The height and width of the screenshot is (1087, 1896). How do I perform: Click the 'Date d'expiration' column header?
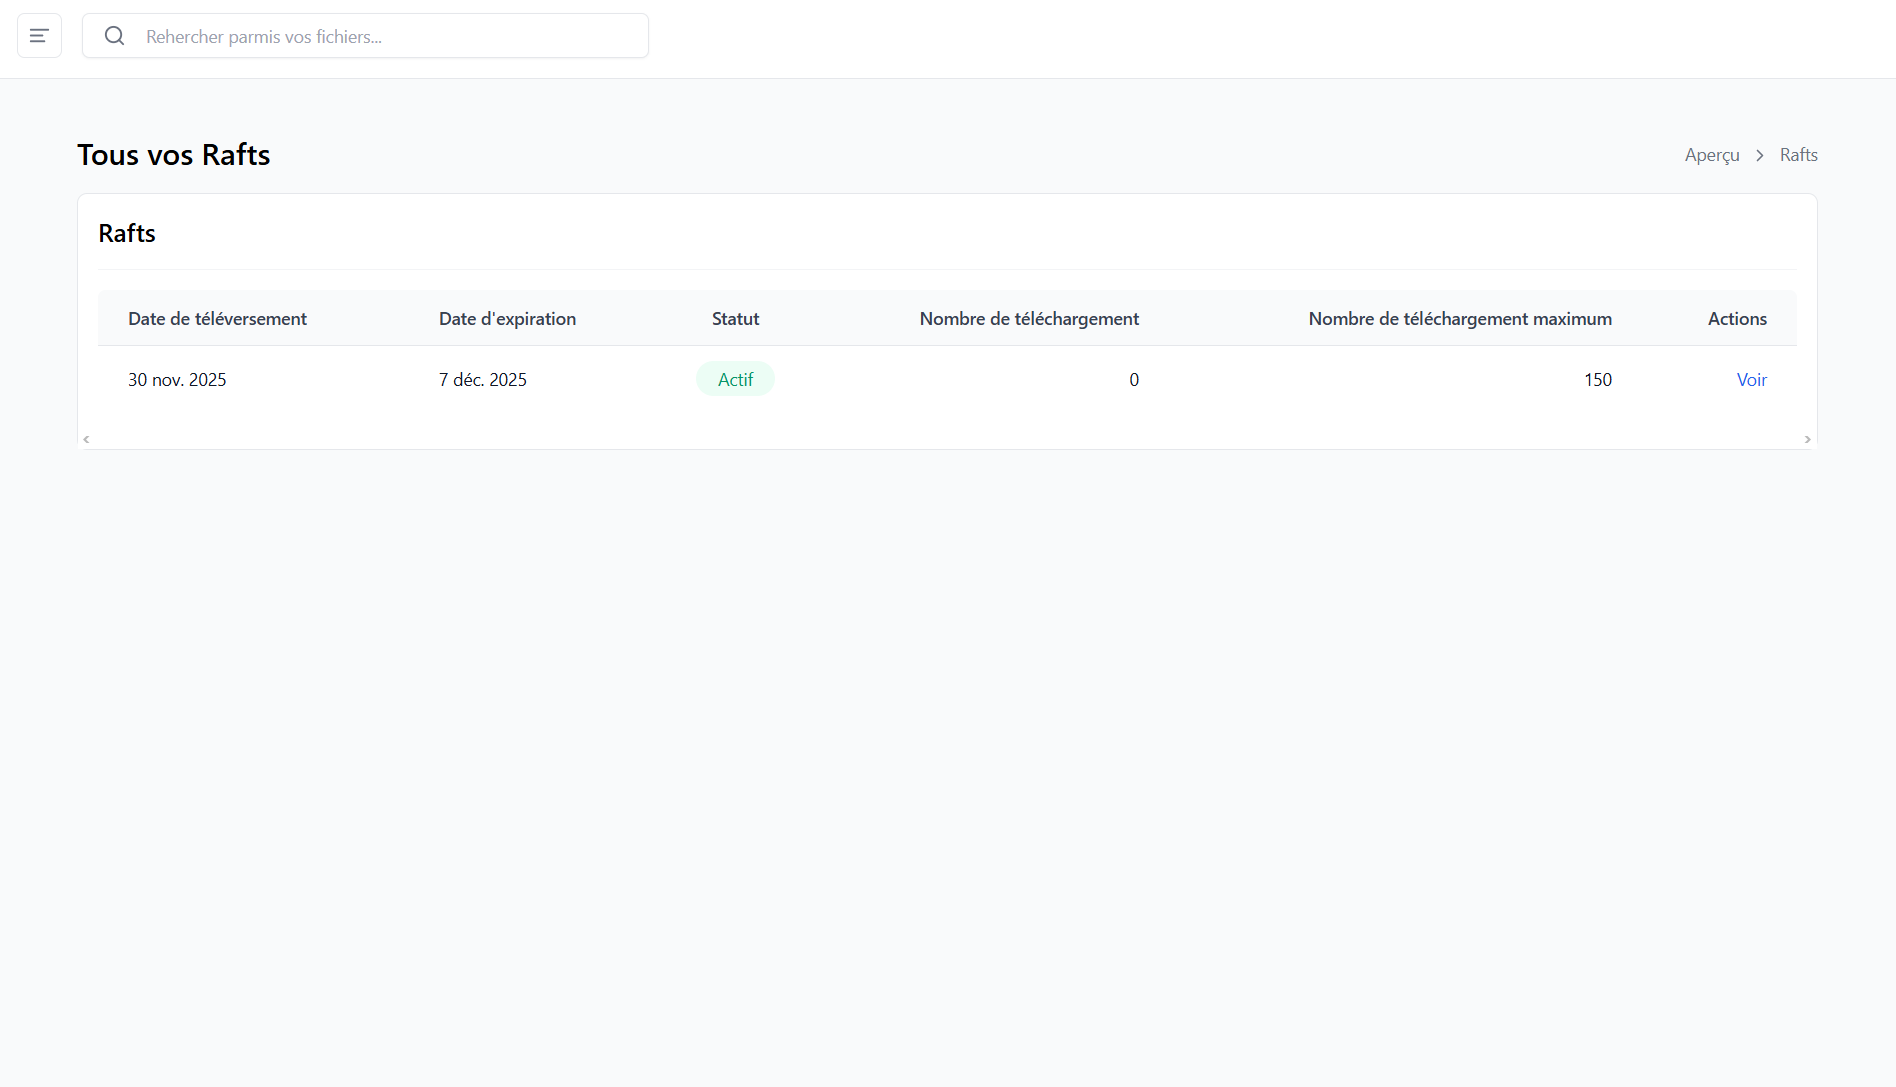click(507, 319)
